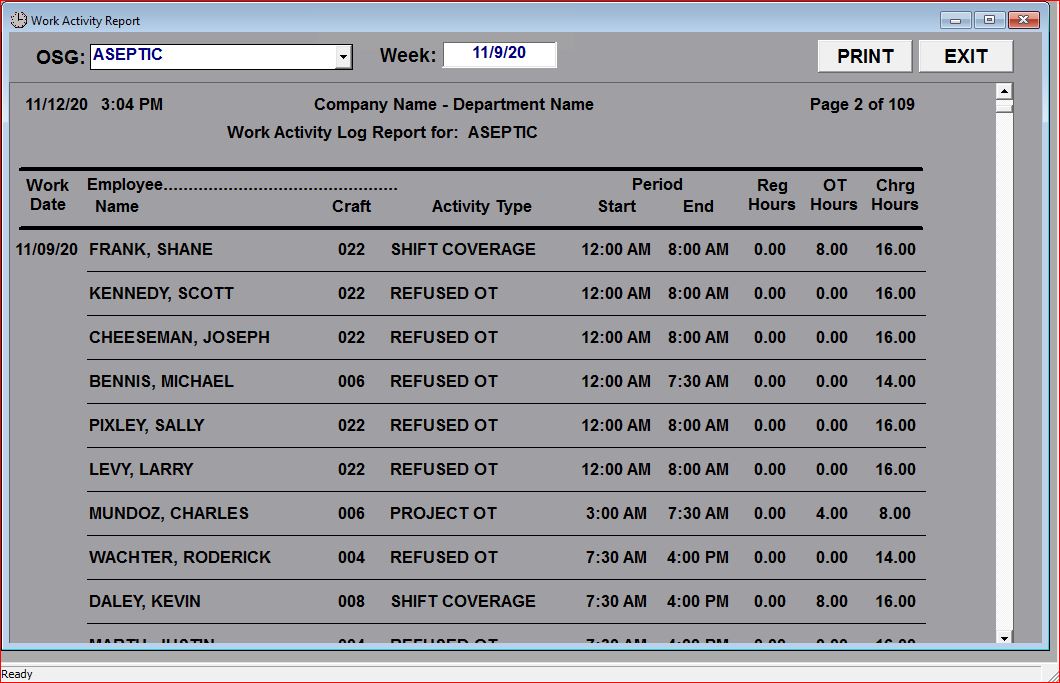Image resolution: width=1060 pixels, height=683 pixels.
Task: Click the Craft column header
Action: pos(352,206)
